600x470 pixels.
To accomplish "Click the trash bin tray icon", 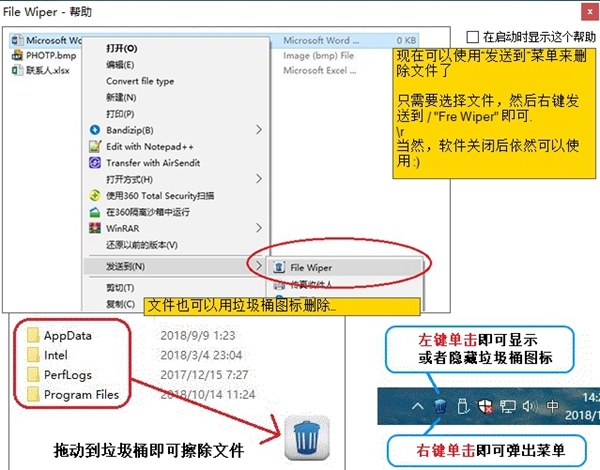I will point(440,406).
